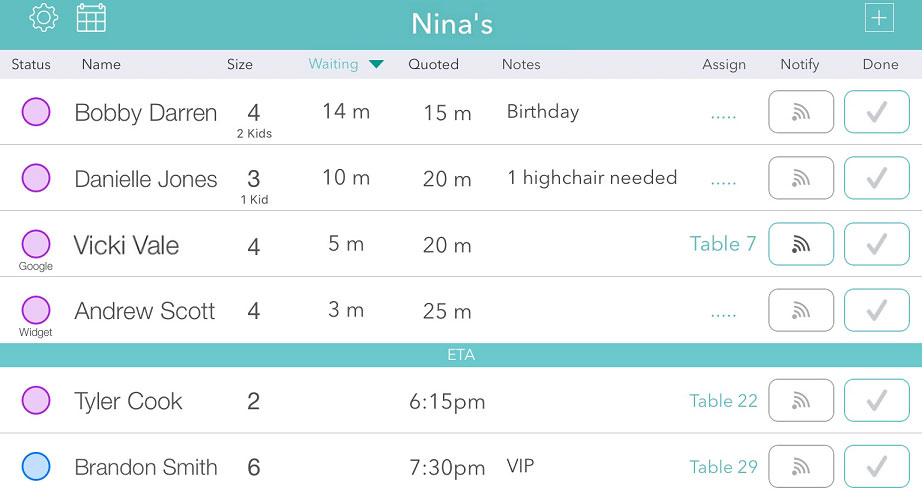Notify Andrew Scott using the signal icon
922x497 pixels.
[801, 310]
